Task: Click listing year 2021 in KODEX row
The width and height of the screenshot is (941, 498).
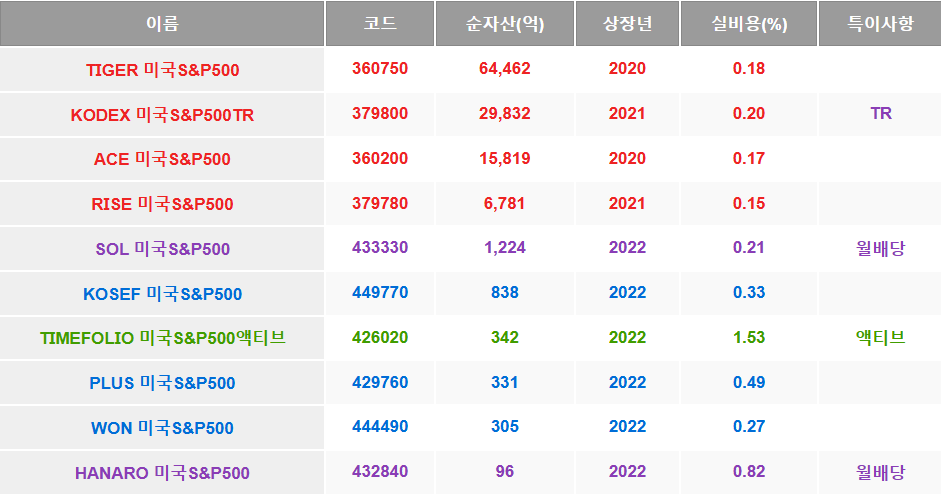Action: coord(627,113)
